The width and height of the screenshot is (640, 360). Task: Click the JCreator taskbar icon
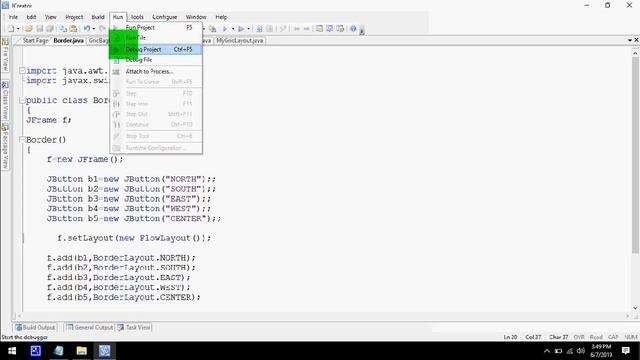tap(104, 351)
